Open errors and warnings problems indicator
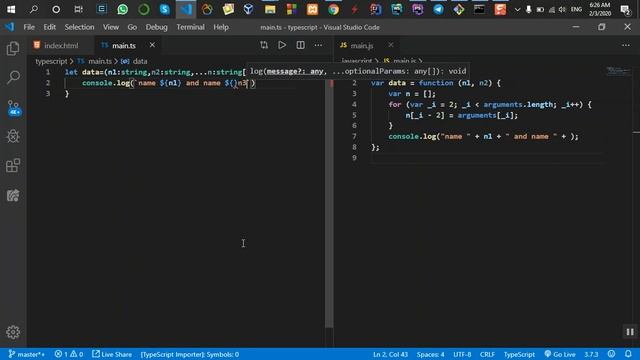 (x=69, y=354)
